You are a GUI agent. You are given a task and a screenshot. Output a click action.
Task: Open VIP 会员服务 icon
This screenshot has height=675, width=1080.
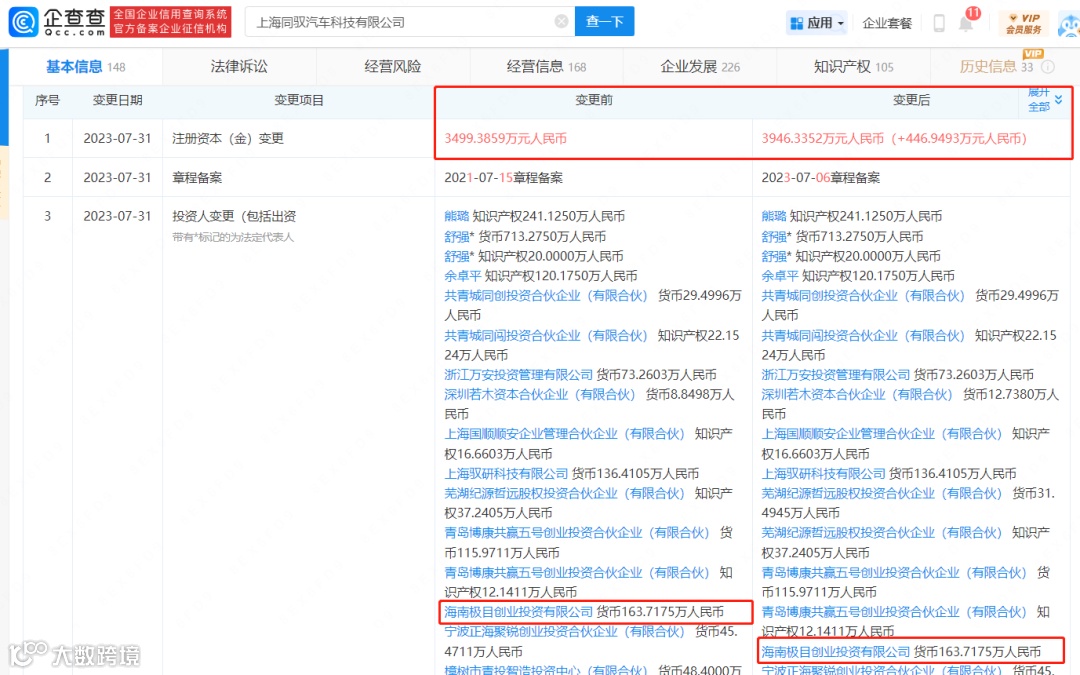tap(1024, 23)
